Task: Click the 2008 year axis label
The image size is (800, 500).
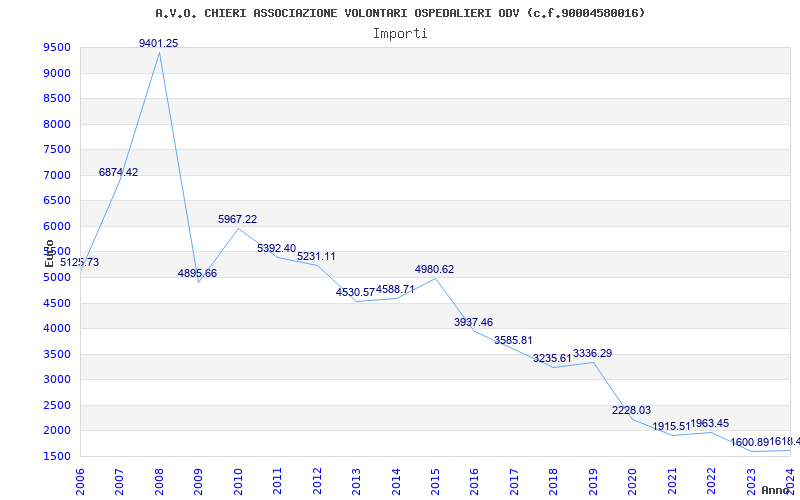Action: 159,482
